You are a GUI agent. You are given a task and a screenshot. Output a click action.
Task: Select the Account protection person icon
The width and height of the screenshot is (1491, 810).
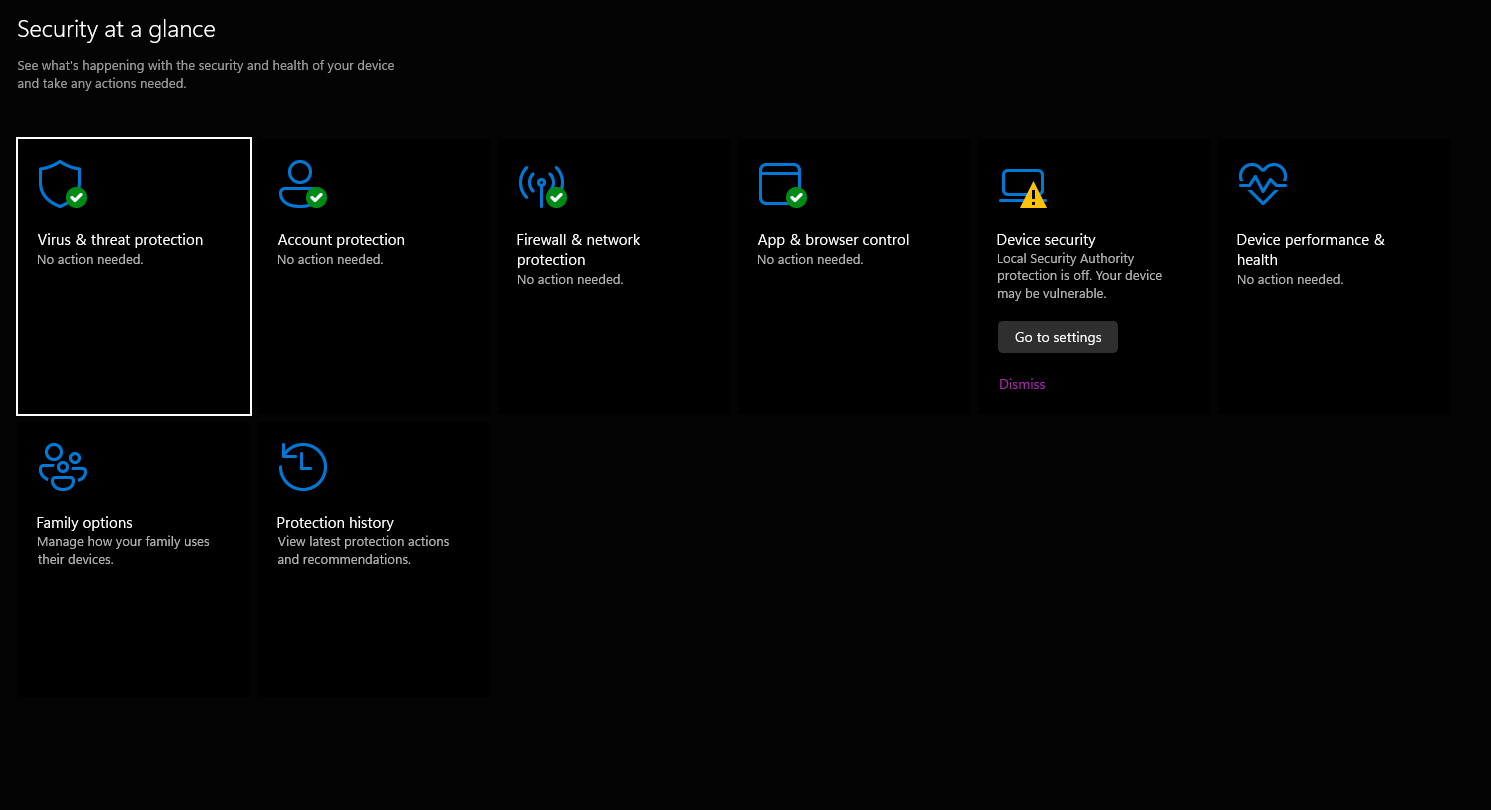[302, 184]
